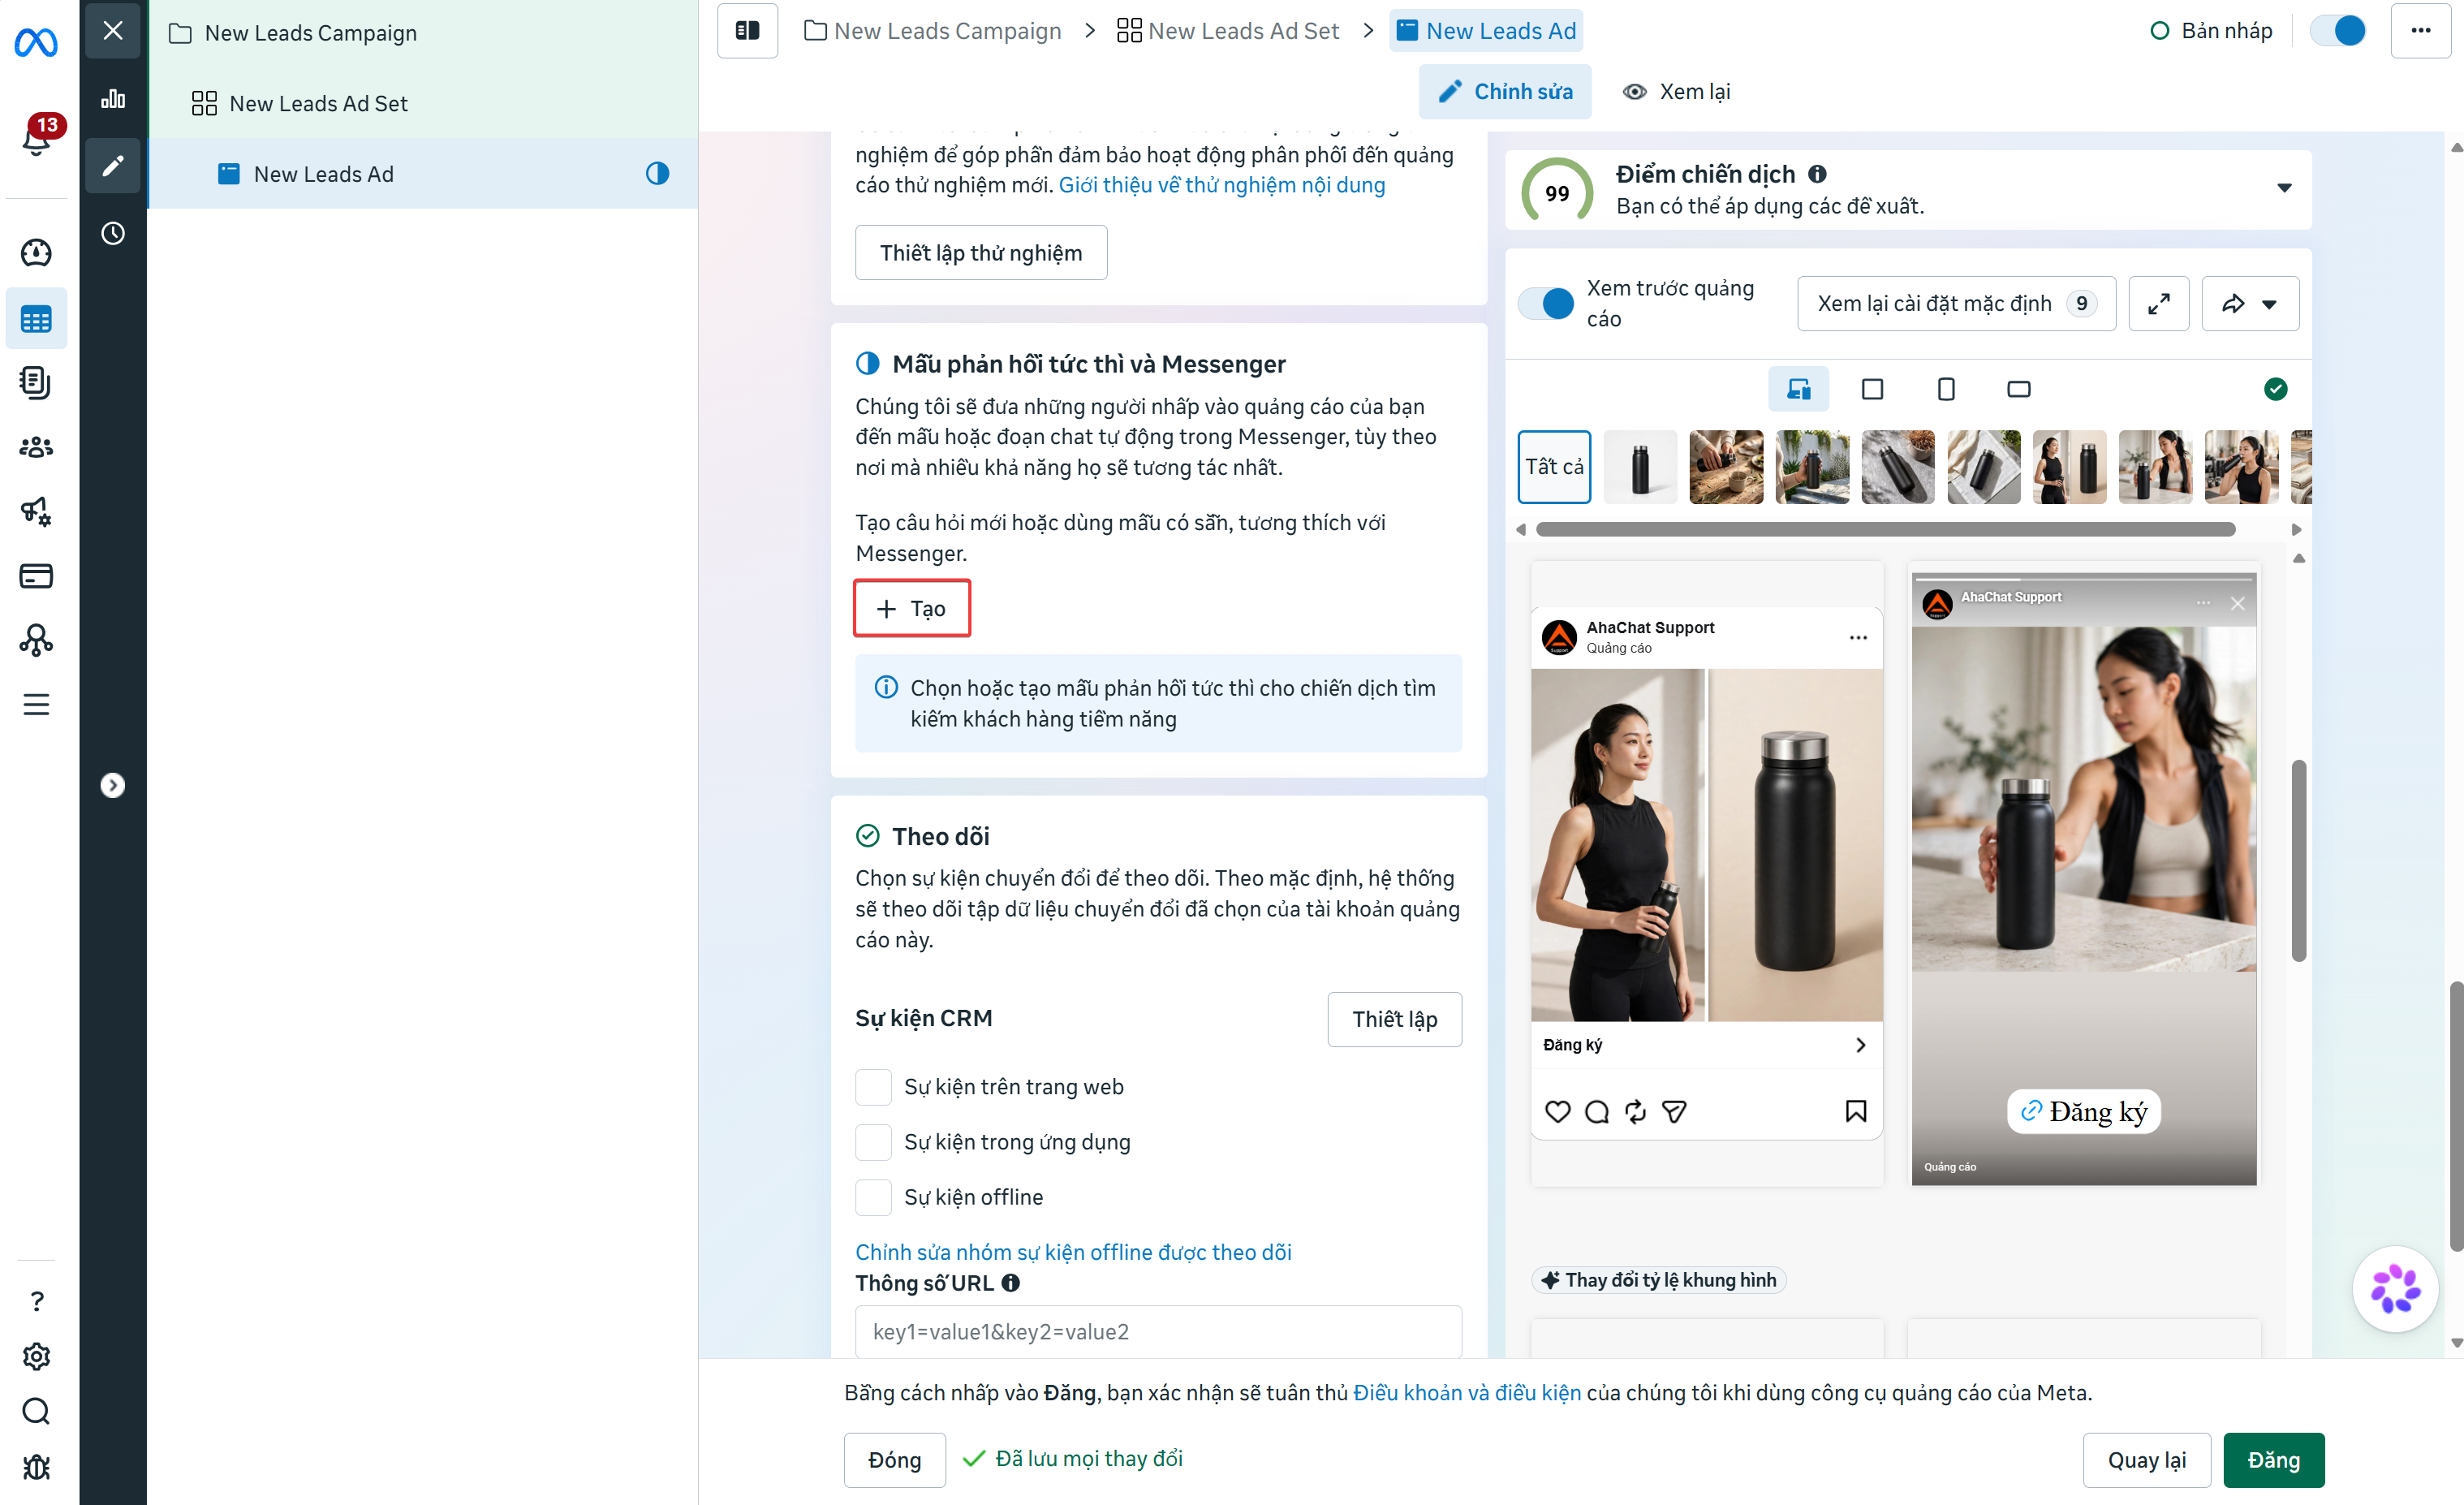Viewport: 2464px width, 1505px height.
Task: Select the Chỉnh sửa tab
Action: (x=1504, y=92)
